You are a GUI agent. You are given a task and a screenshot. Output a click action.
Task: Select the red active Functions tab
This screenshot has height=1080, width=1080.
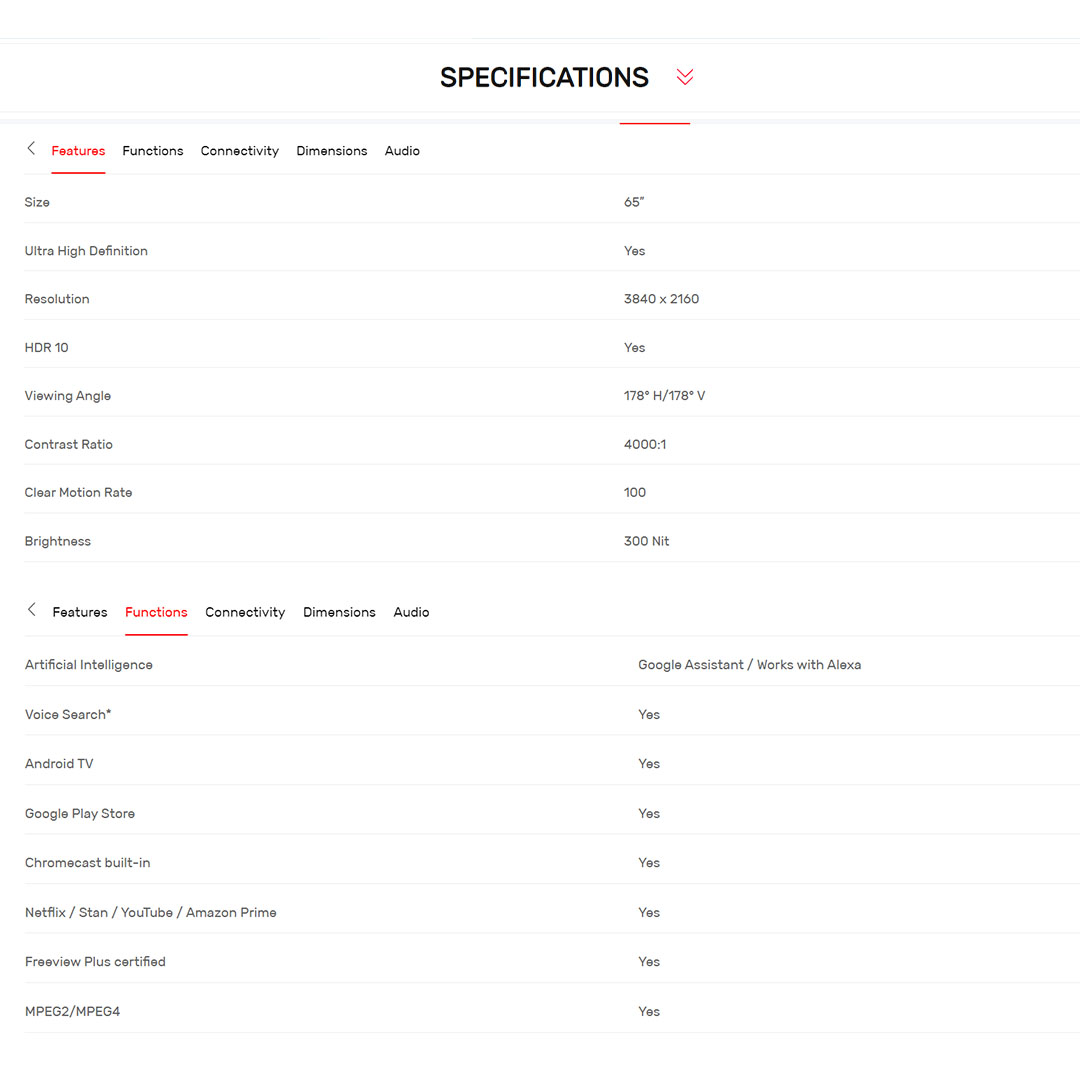point(156,612)
